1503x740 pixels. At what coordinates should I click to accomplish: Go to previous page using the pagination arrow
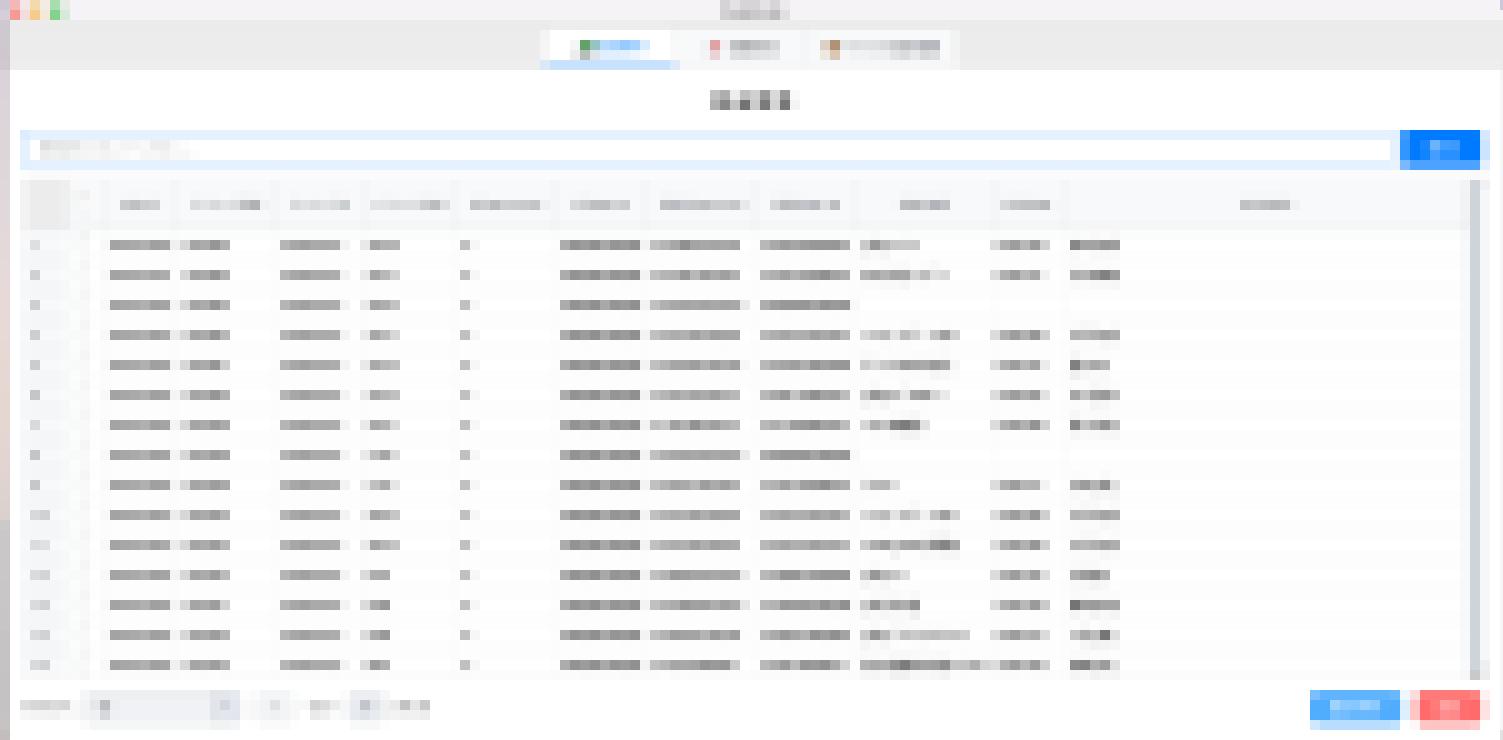[x=275, y=706]
